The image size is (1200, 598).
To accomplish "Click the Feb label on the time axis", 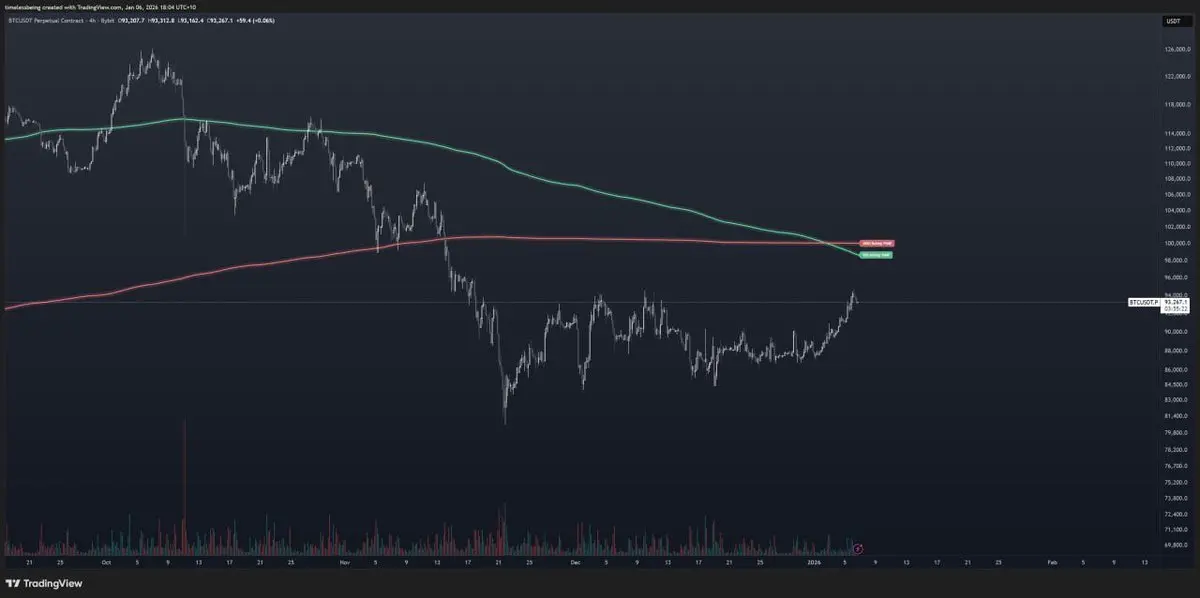I will click(x=1052, y=563).
